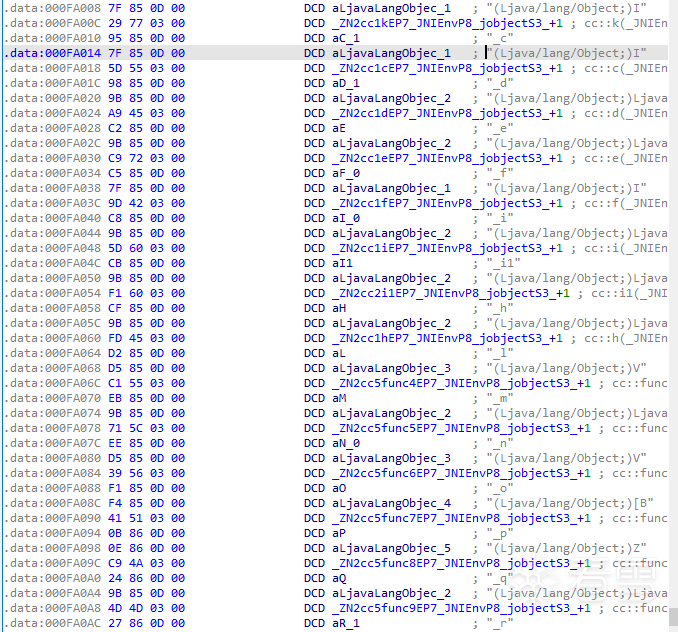
Task: Click the "_i1" string comment
Action: point(503,263)
